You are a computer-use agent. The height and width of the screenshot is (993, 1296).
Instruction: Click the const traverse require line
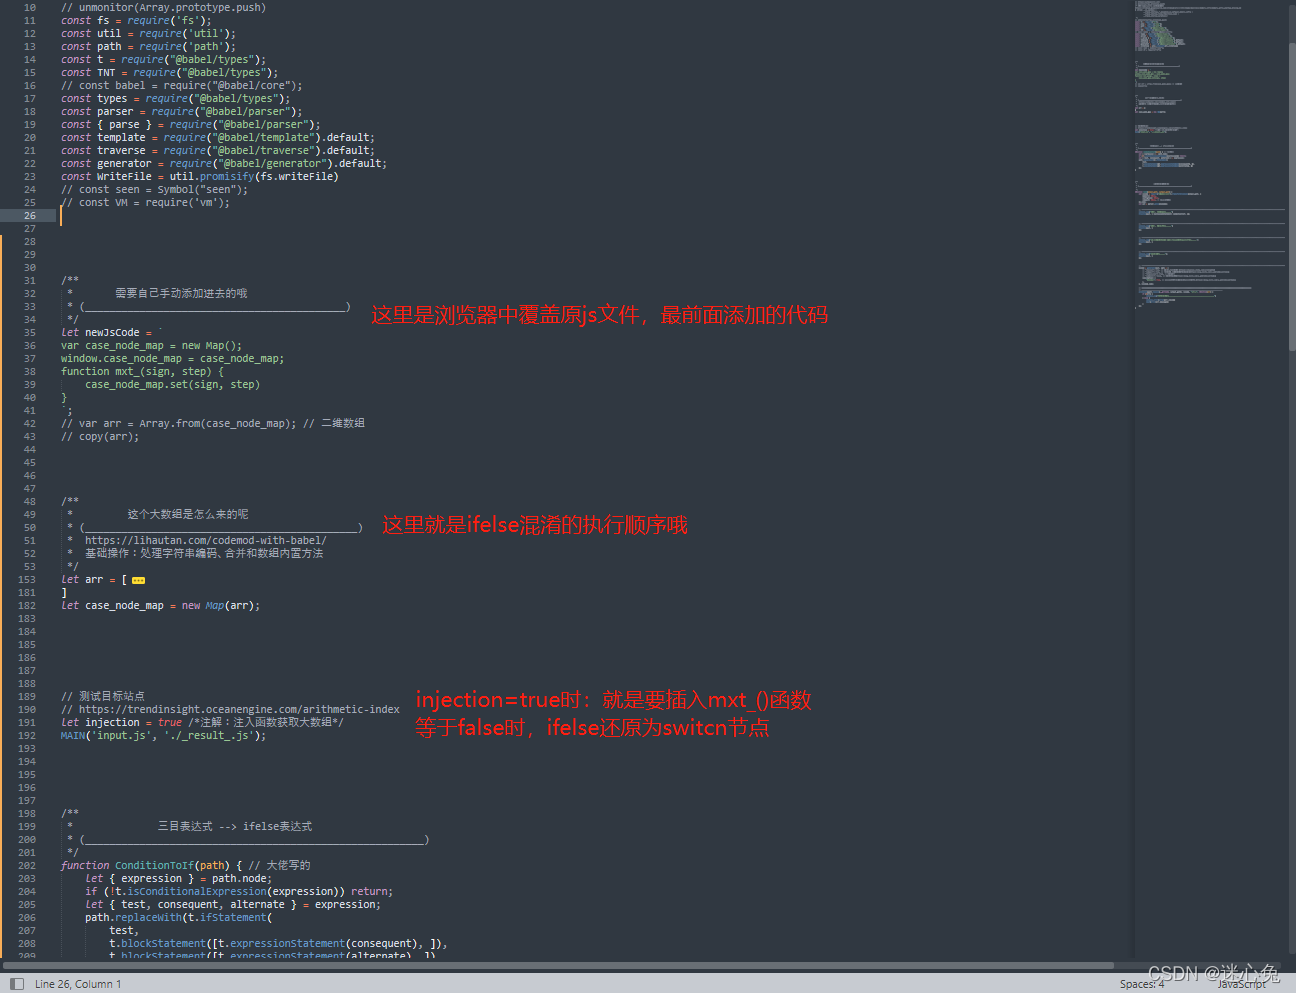(x=218, y=150)
